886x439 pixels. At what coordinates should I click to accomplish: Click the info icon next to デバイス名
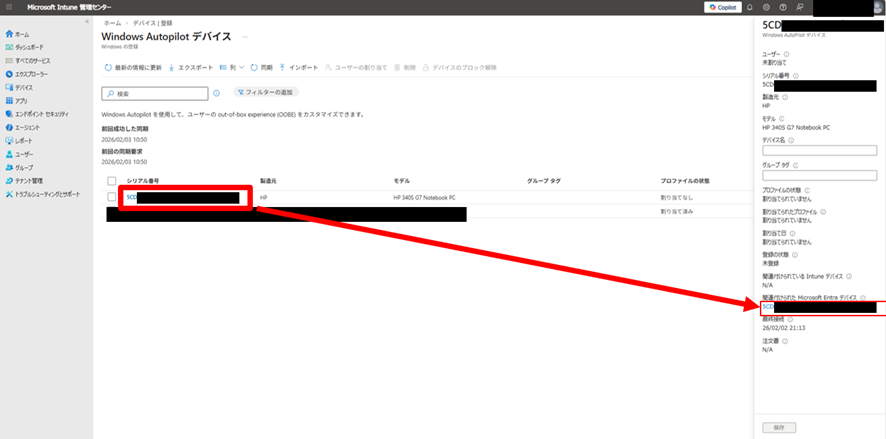point(791,140)
